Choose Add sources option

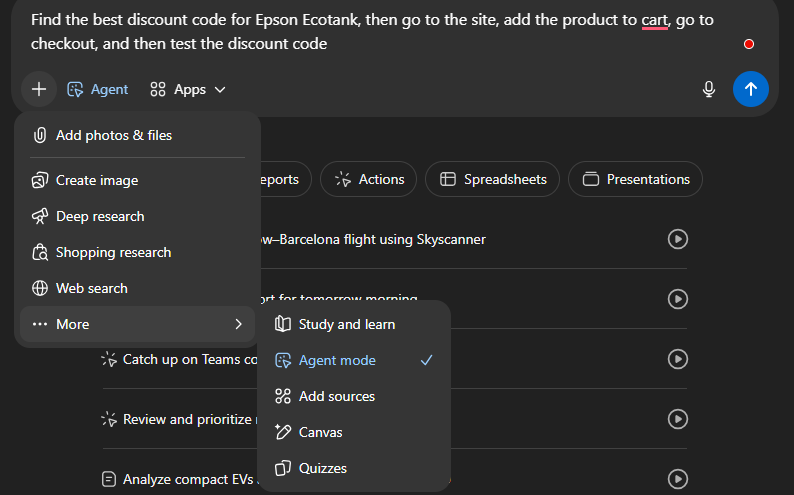coord(354,396)
